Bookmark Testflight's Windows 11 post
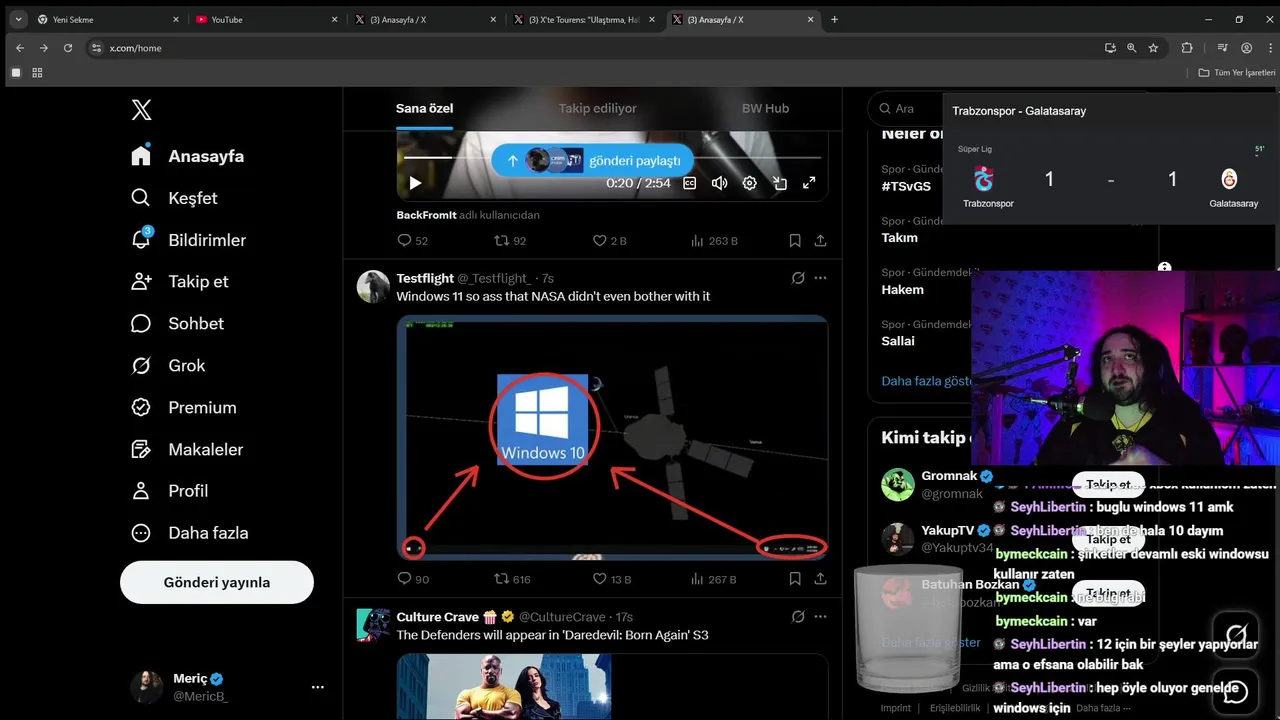This screenshot has height=720, width=1280. tap(795, 579)
